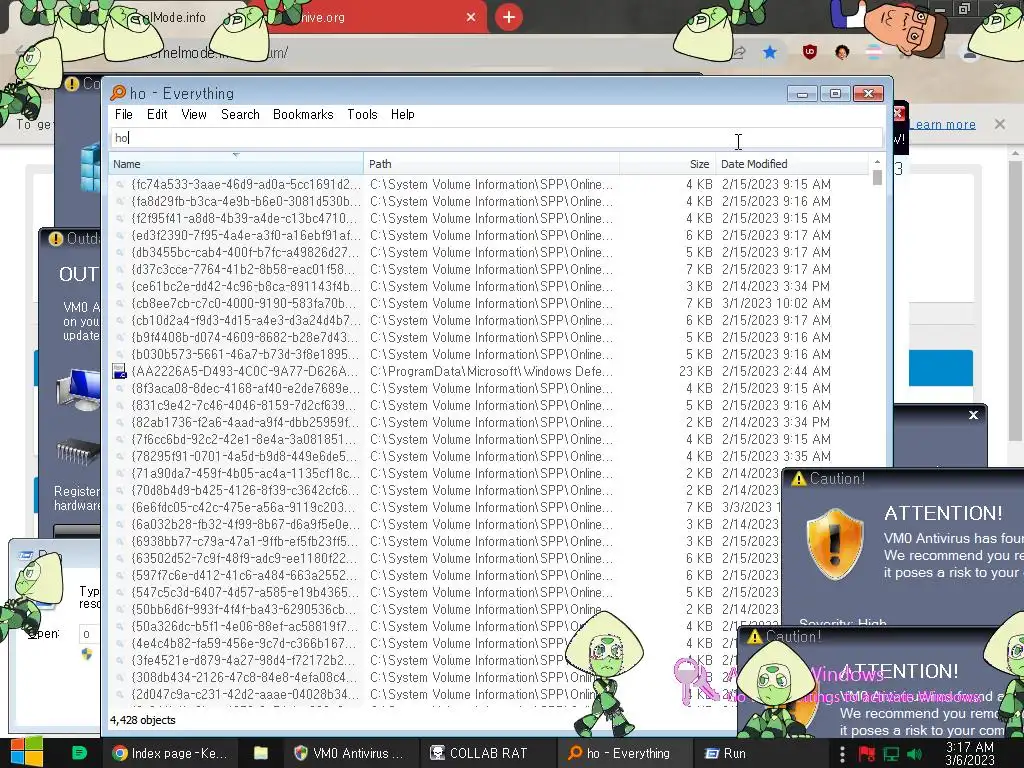Open the Search menu in Everything
Screen dimensions: 1024x768
(240, 114)
